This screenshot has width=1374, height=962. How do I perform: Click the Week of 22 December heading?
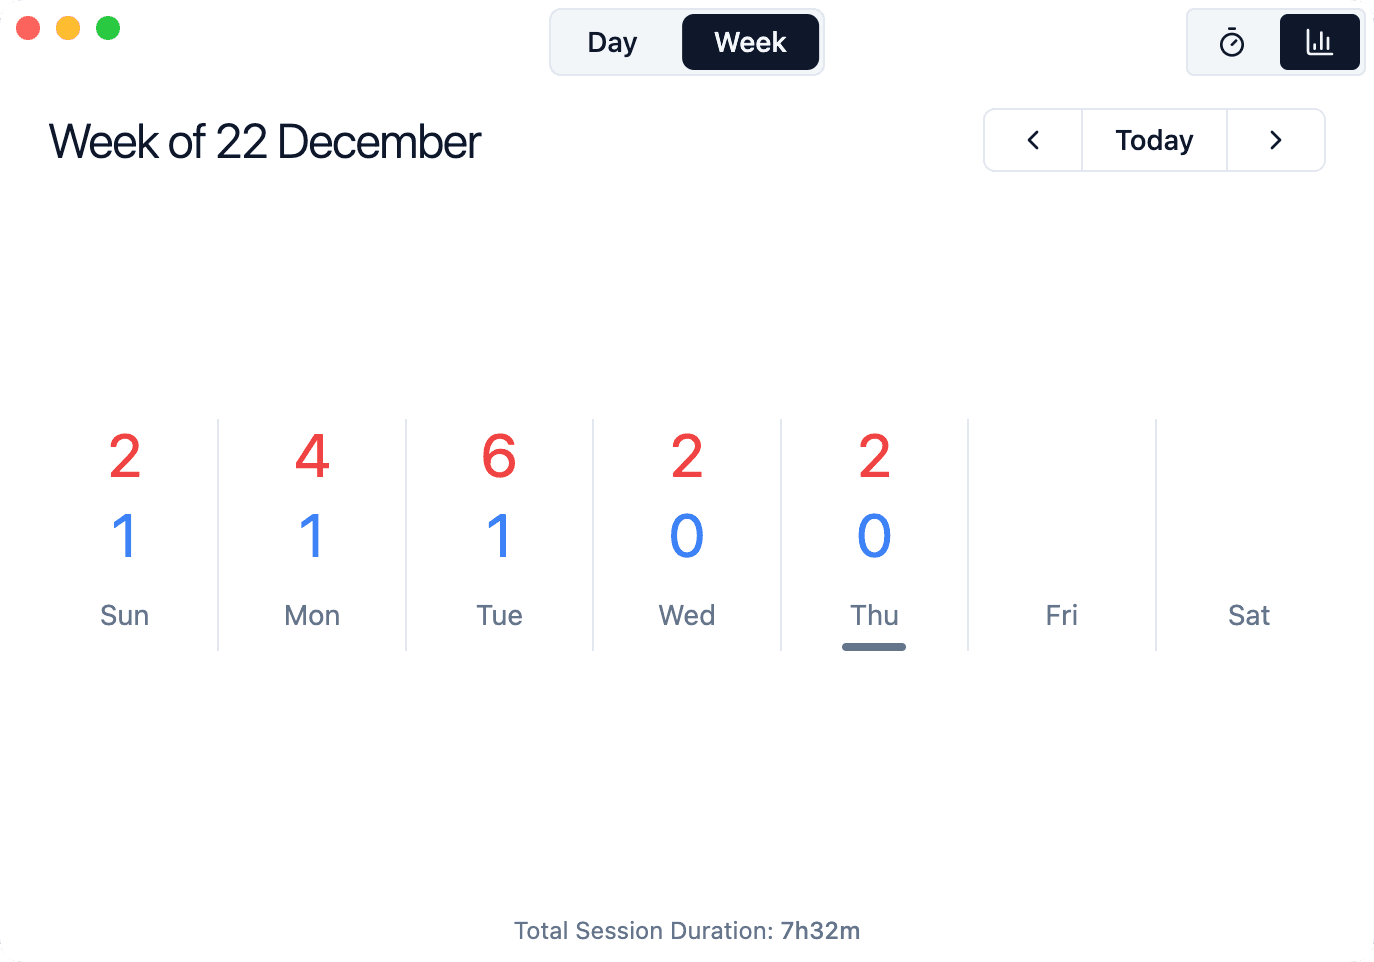[x=265, y=142]
